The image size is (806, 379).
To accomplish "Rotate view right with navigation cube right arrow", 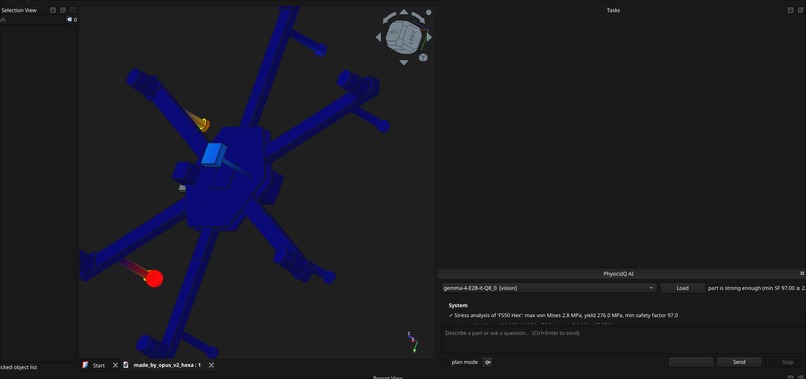I will [429, 37].
